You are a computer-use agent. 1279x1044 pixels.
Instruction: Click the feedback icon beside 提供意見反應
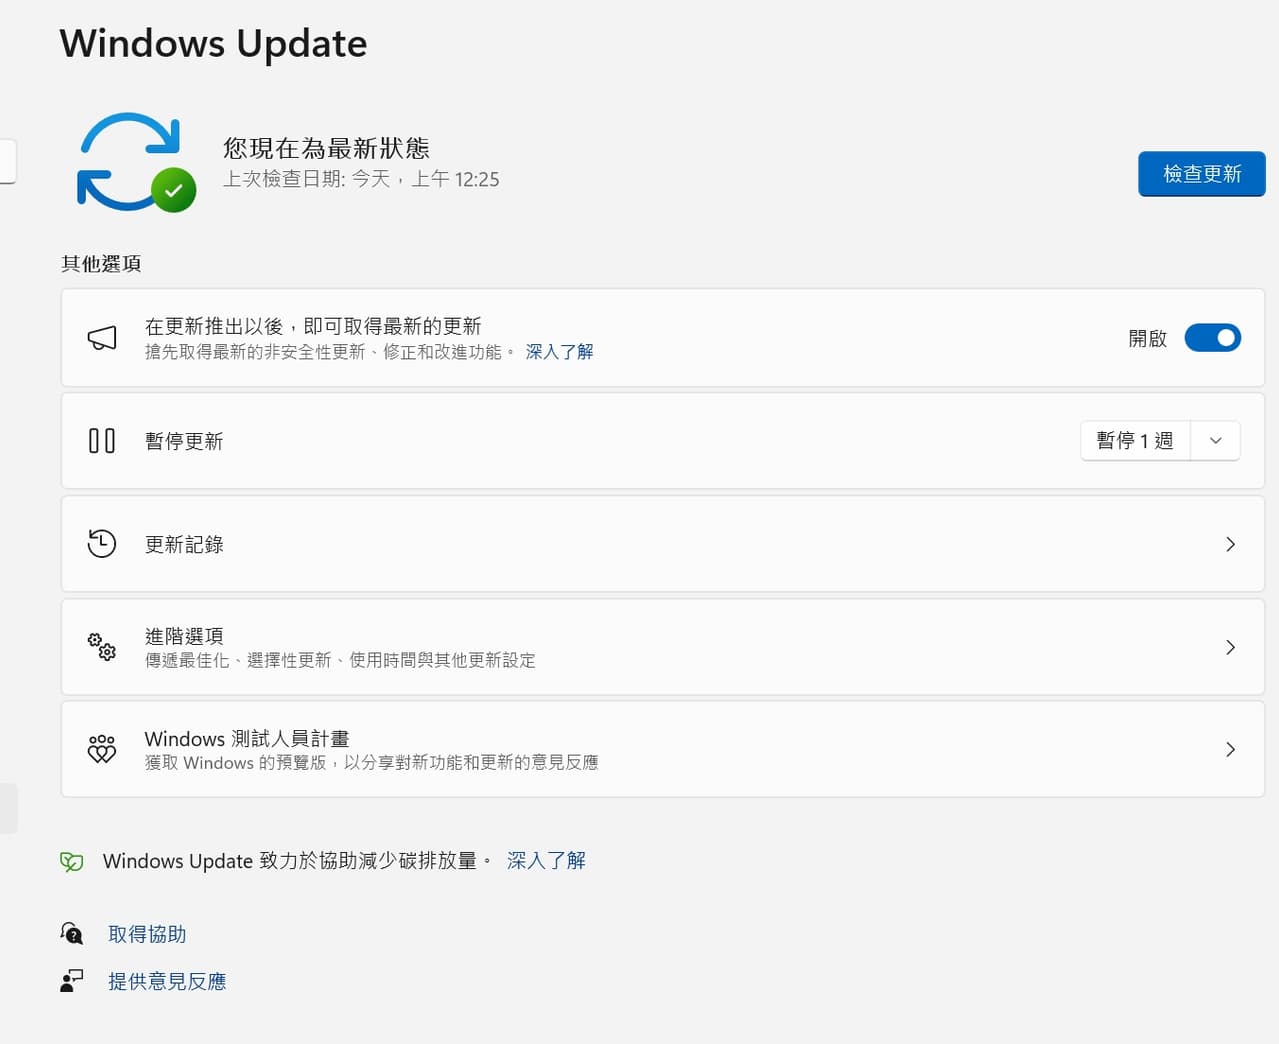[72, 981]
